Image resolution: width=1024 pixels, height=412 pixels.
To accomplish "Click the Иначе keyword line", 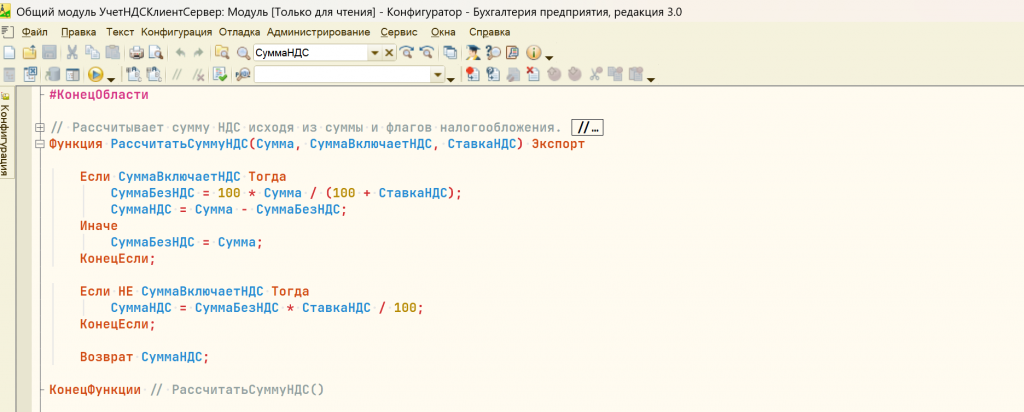I will coord(99,226).
